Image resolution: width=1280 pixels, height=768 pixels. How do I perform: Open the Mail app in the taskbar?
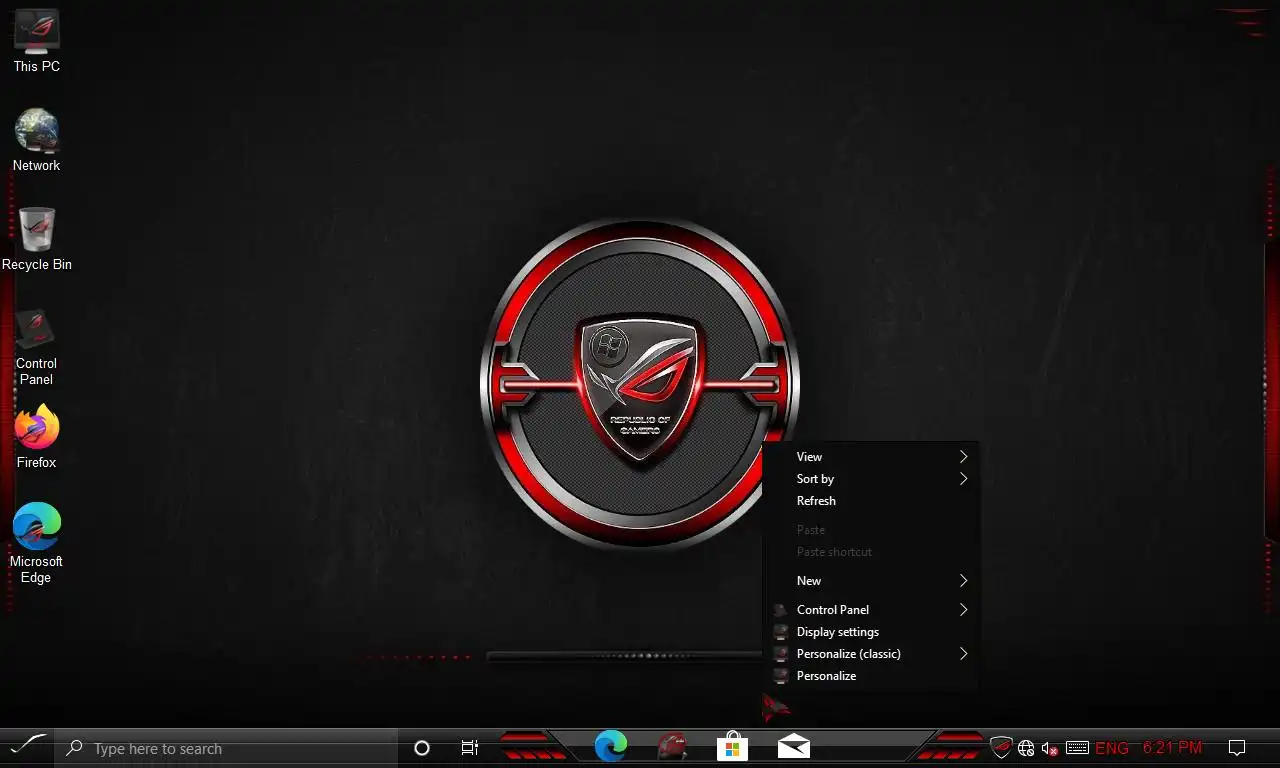(x=794, y=746)
